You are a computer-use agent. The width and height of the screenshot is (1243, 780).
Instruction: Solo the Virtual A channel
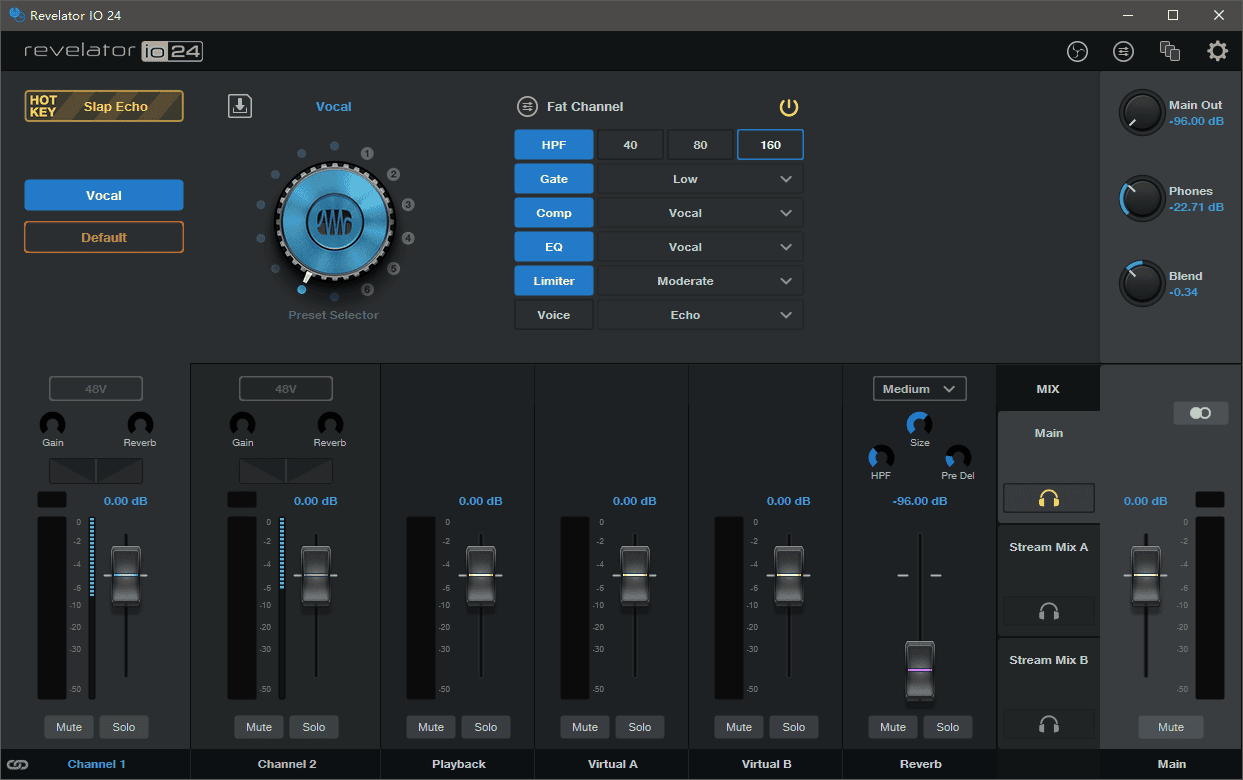(x=640, y=727)
